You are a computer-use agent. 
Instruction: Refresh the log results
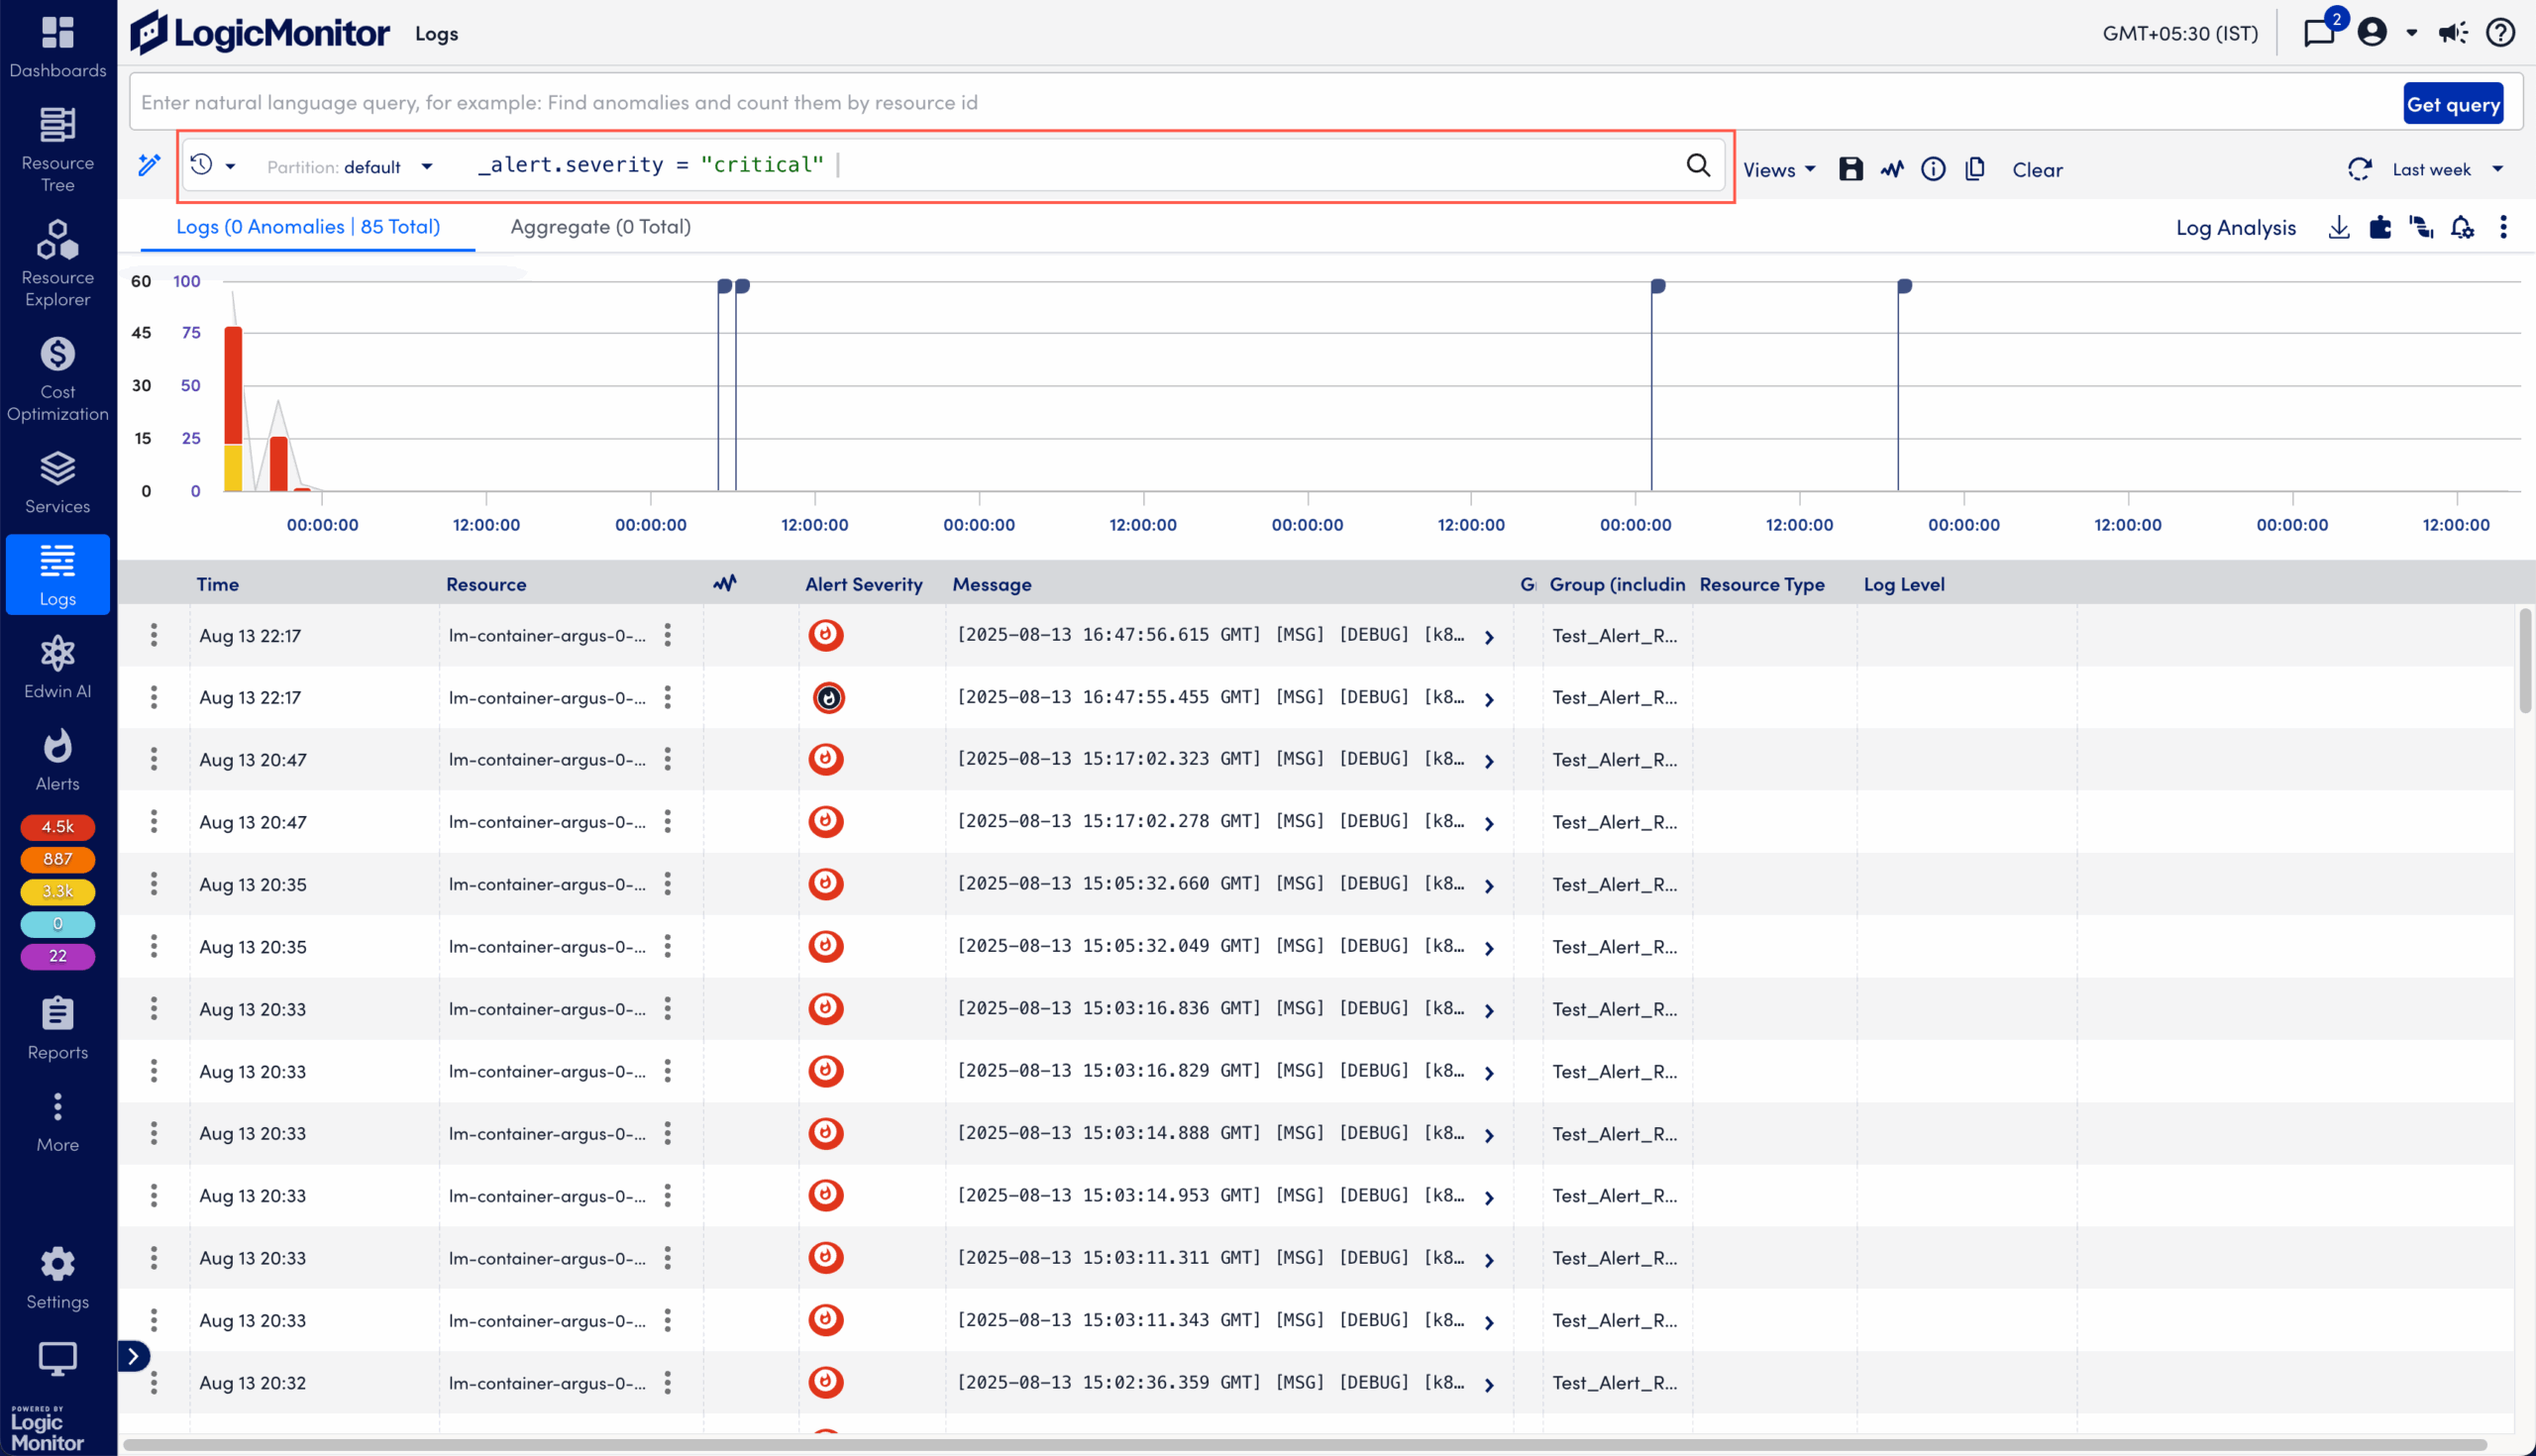(2359, 169)
